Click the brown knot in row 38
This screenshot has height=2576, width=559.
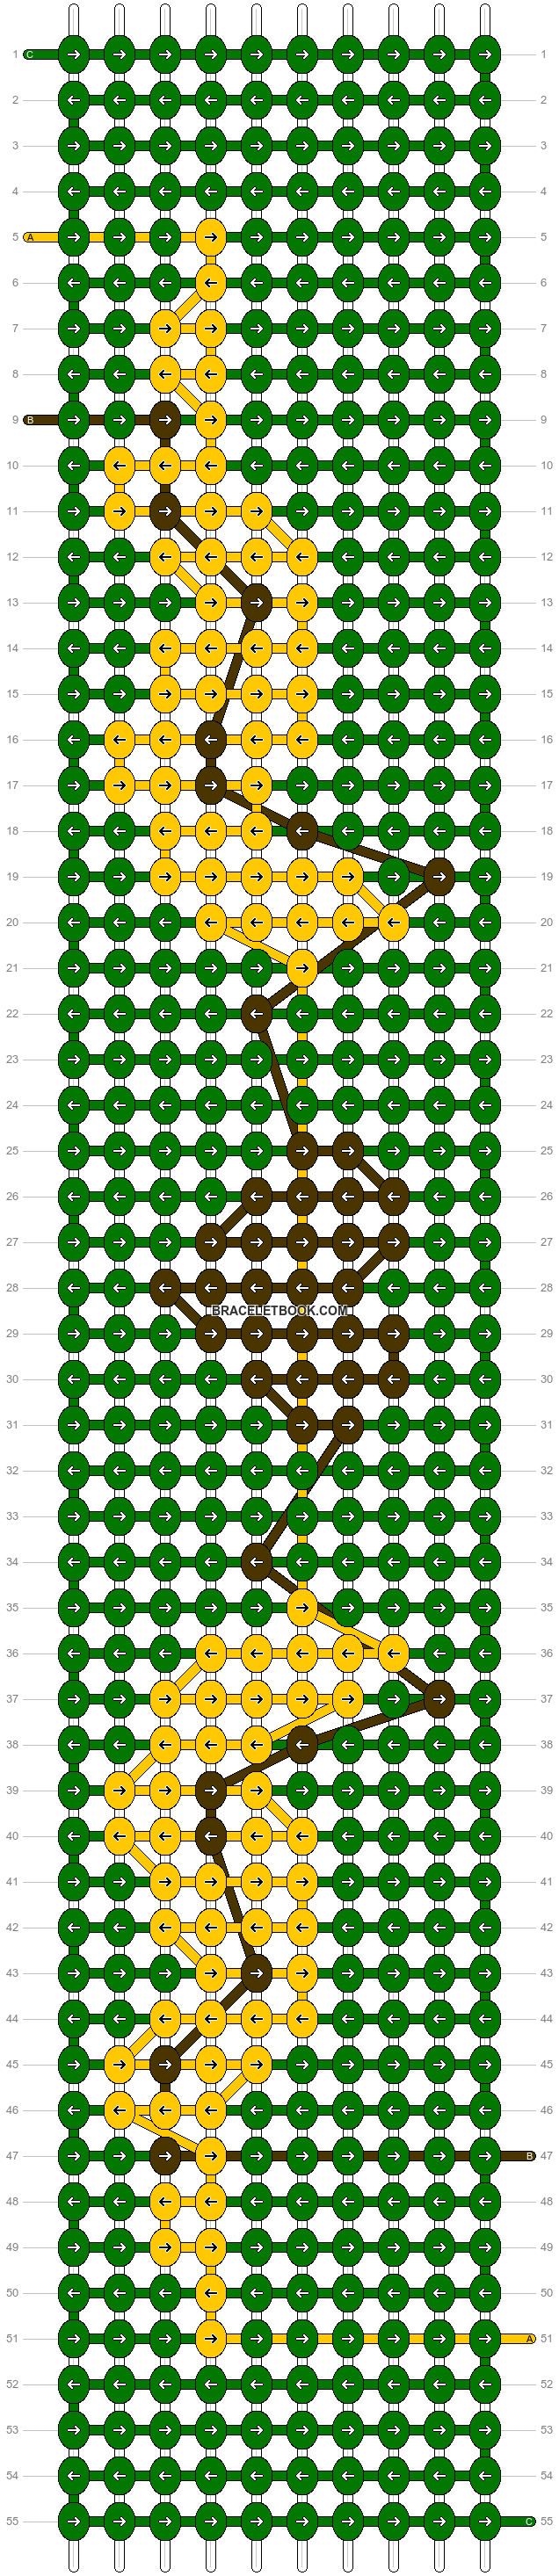coord(302,1745)
